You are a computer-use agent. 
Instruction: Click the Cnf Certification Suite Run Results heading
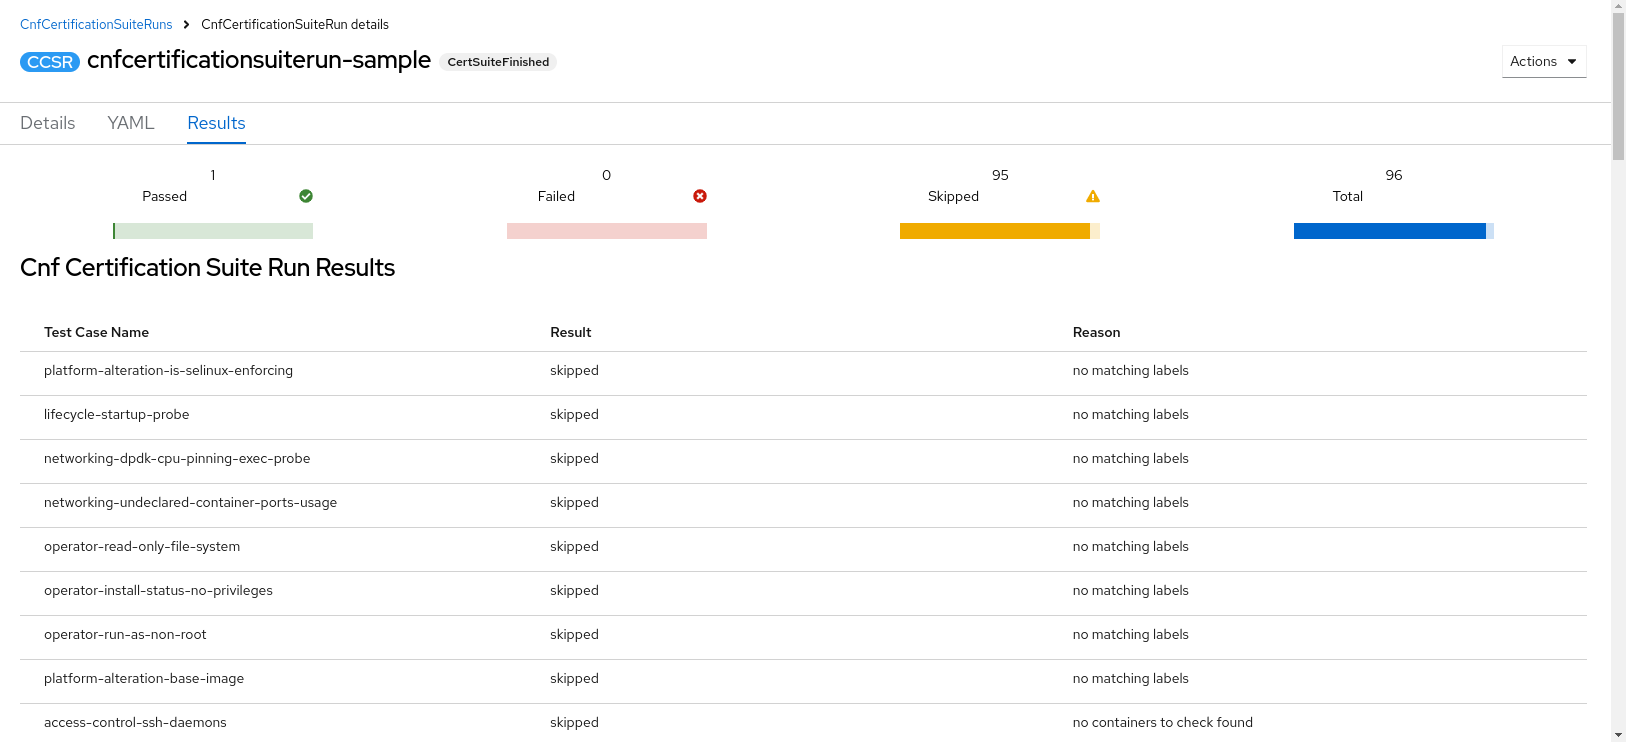click(207, 268)
